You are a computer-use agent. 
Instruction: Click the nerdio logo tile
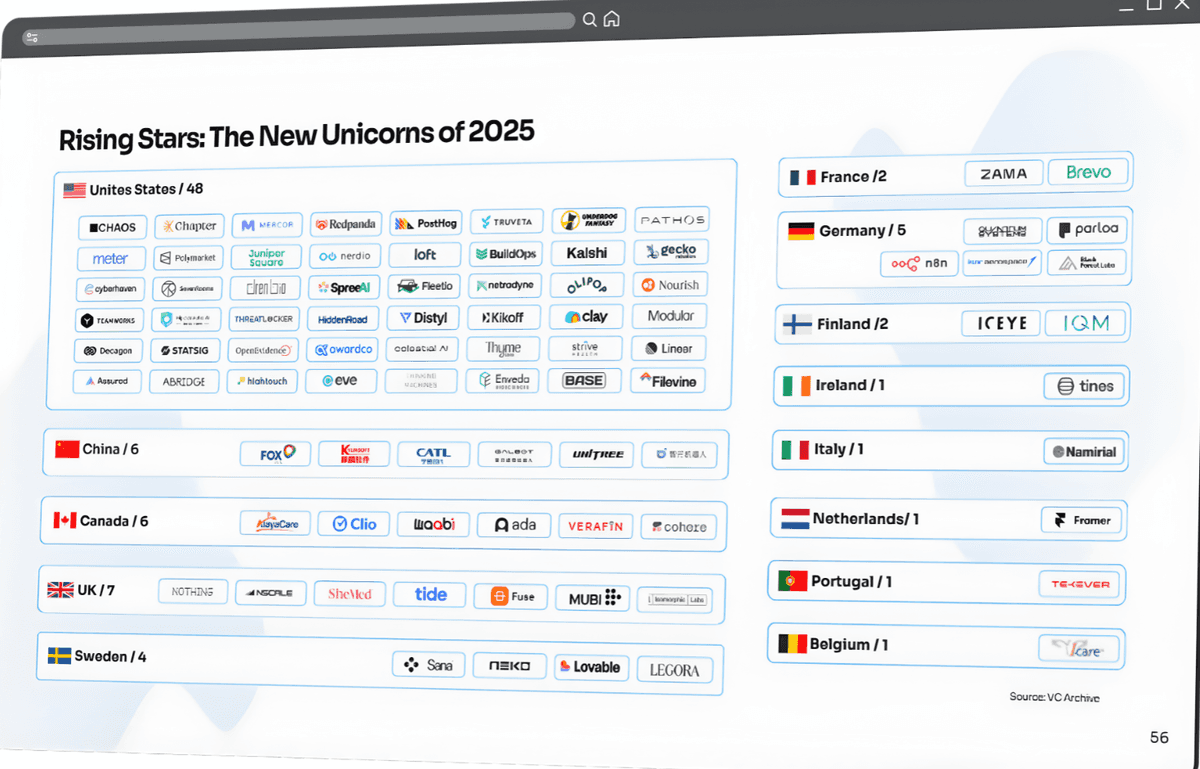[x=345, y=255]
